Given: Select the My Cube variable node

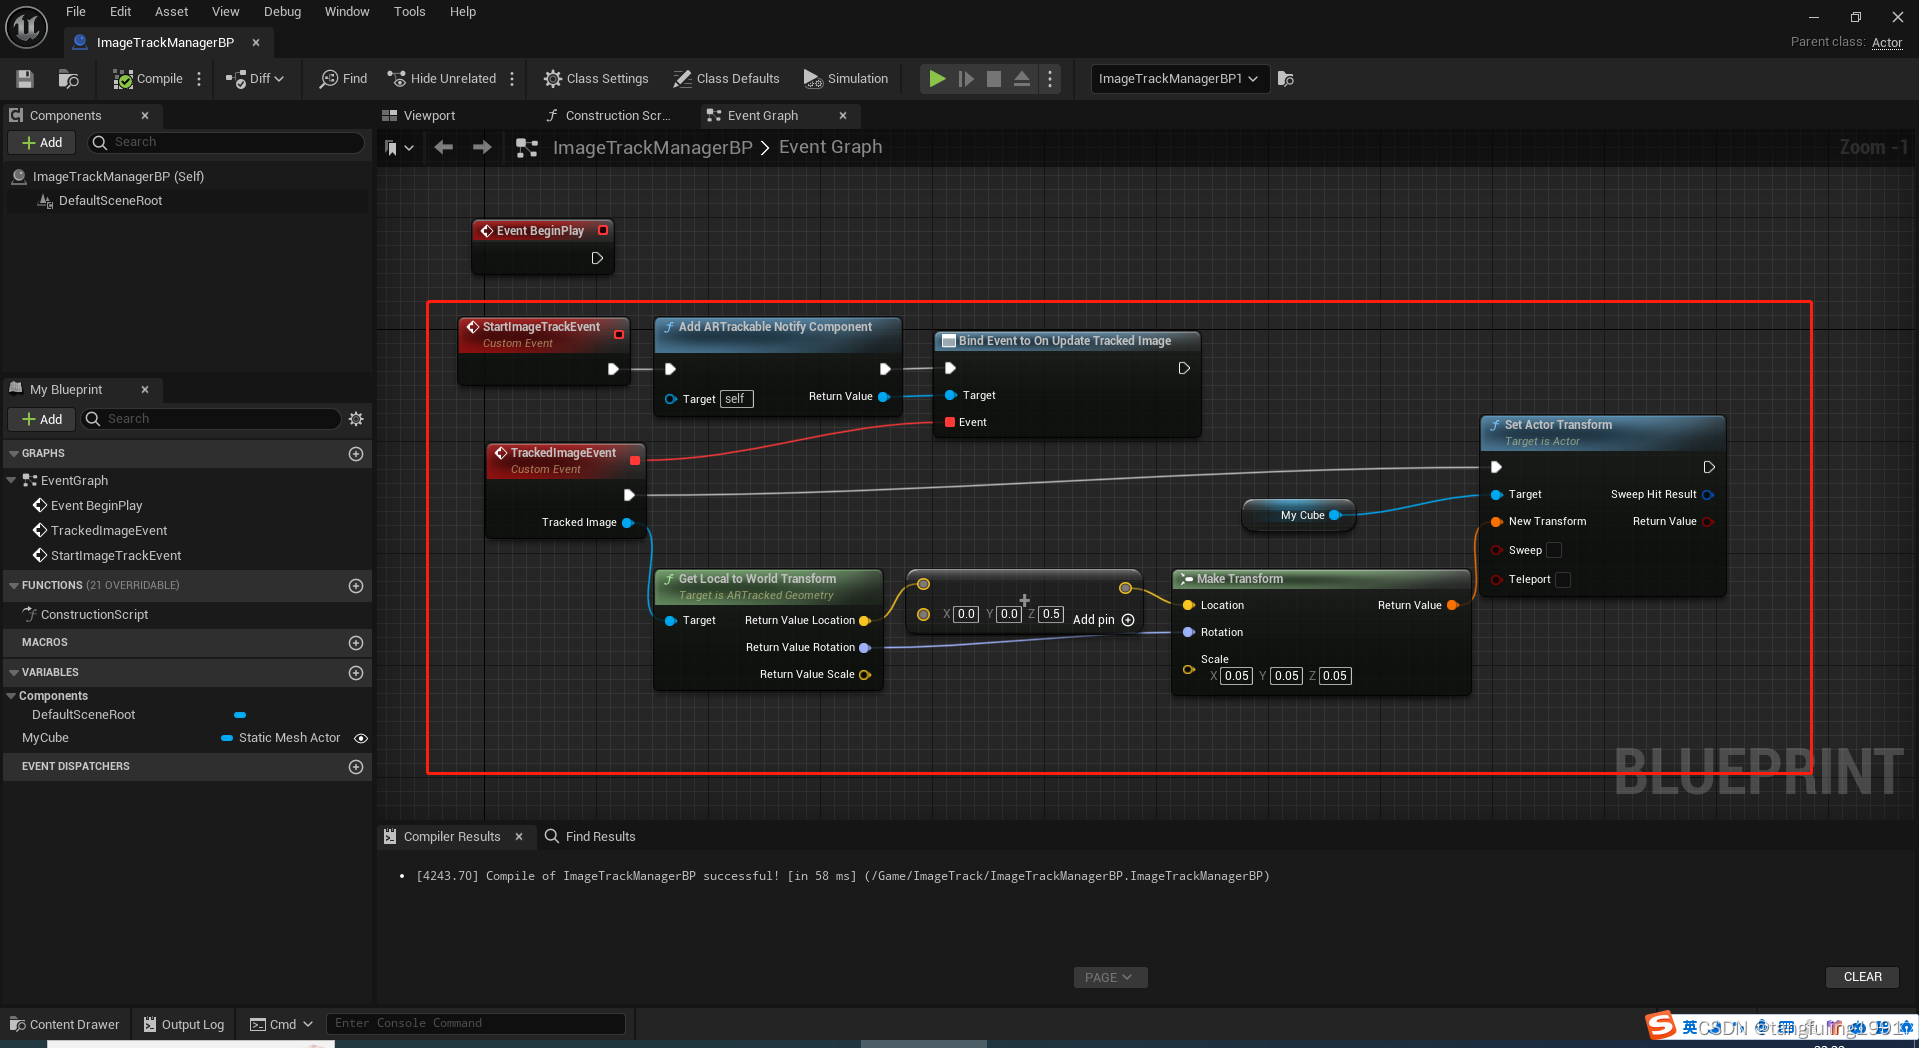Looking at the screenshot, I should click(x=1299, y=516).
